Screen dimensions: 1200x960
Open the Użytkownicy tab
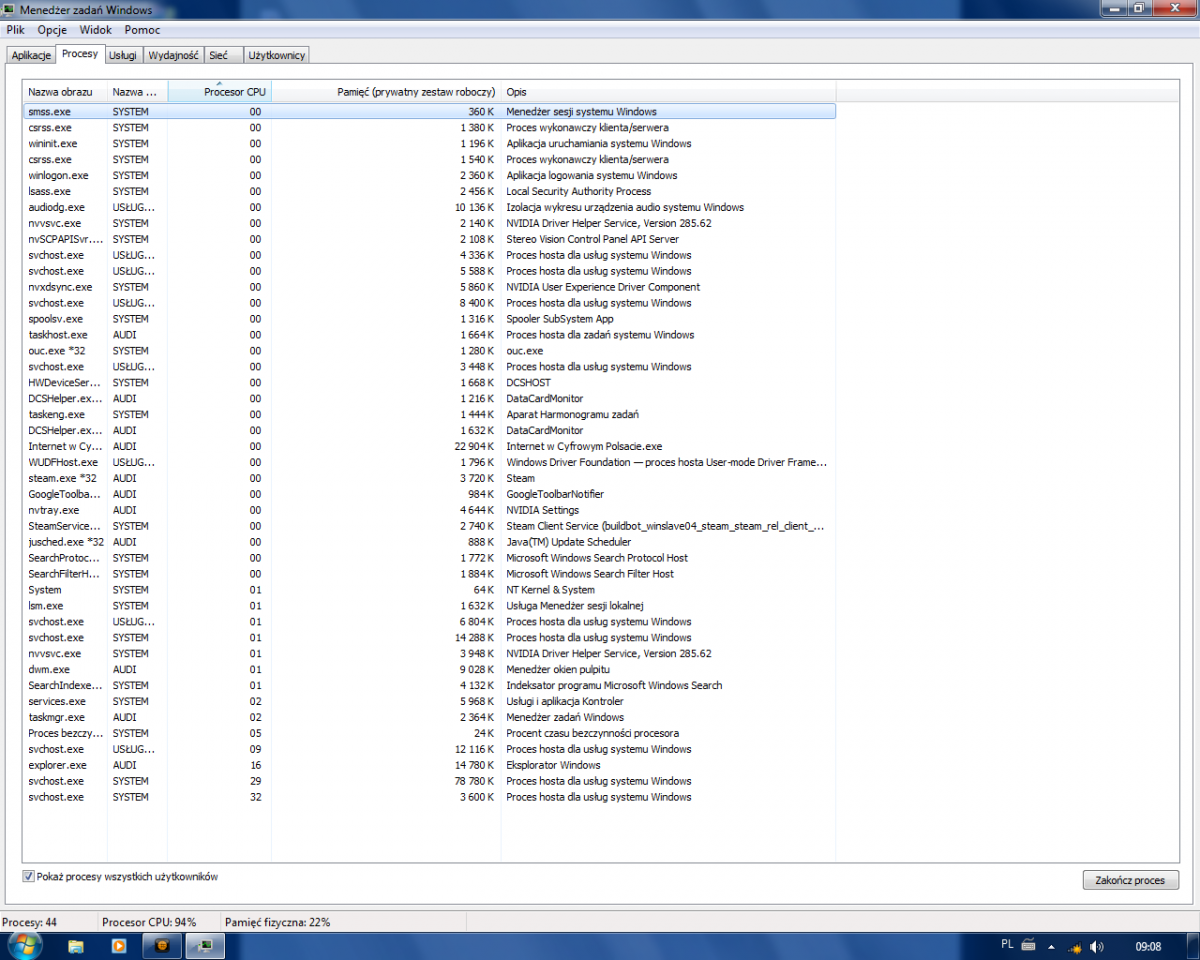click(x=277, y=55)
